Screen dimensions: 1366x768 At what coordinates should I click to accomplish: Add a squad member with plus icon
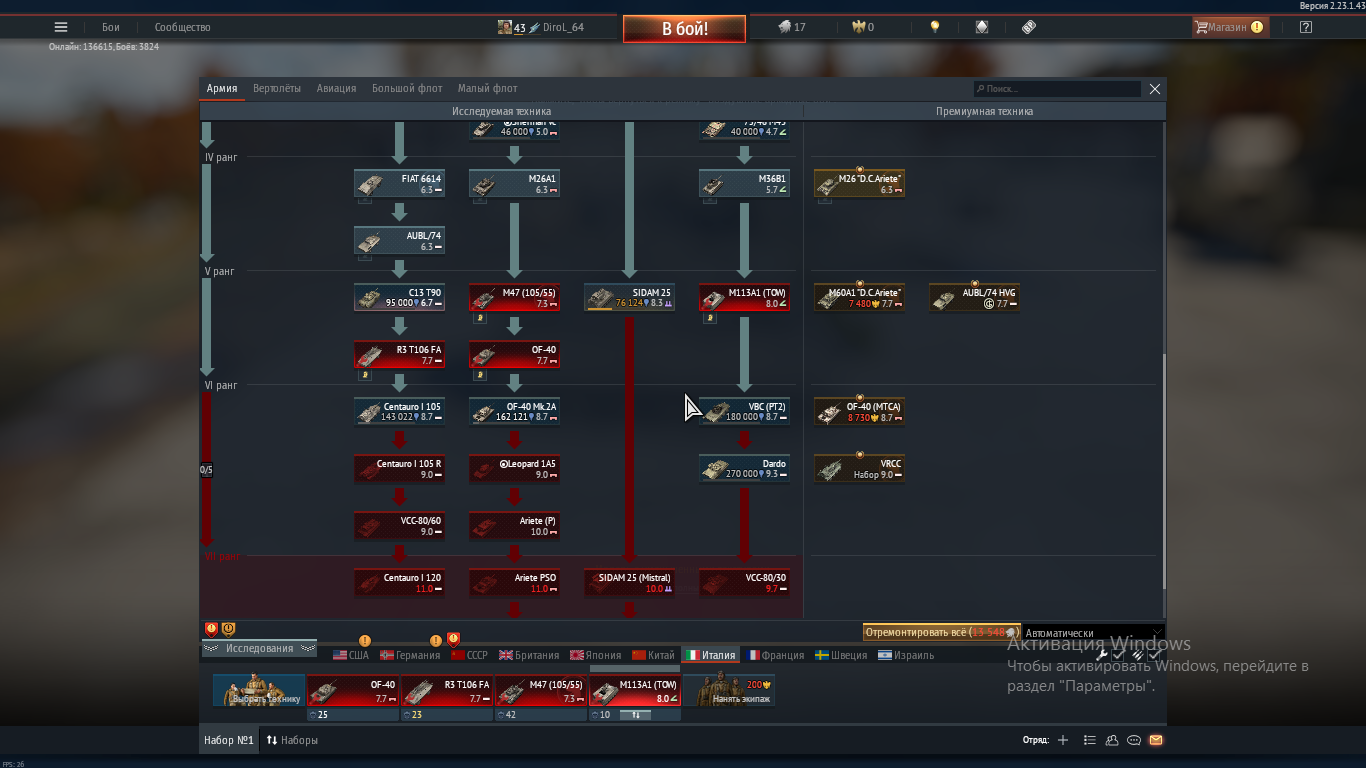1063,740
